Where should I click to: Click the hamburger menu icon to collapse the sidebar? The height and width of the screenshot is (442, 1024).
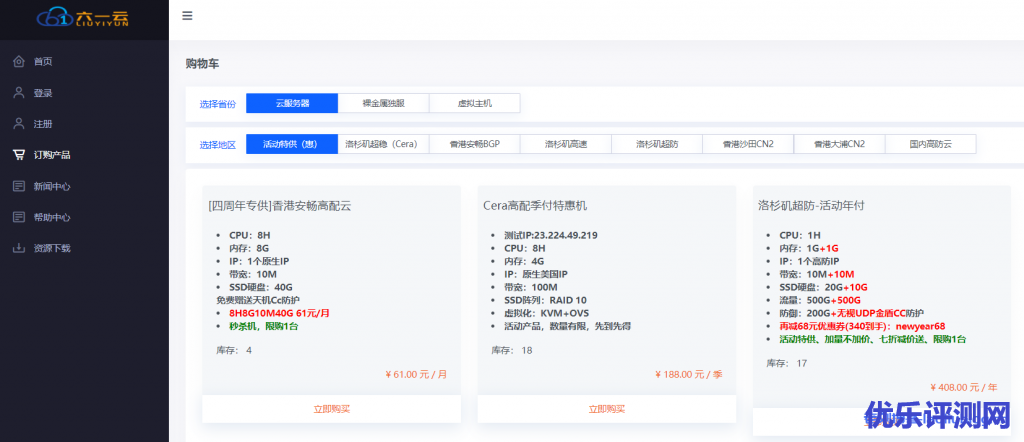(x=187, y=16)
